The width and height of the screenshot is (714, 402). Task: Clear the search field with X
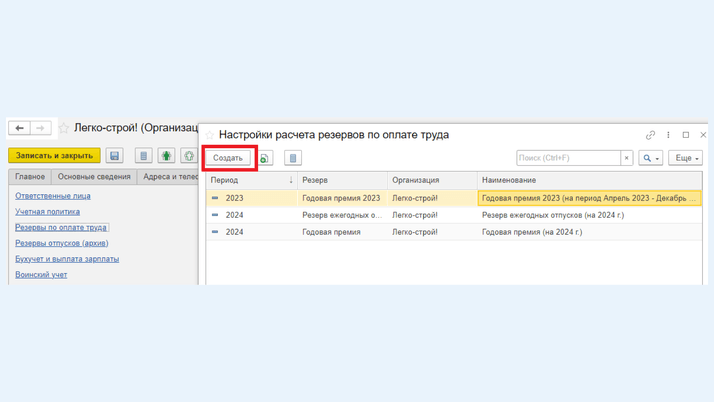tap(627, 158)
